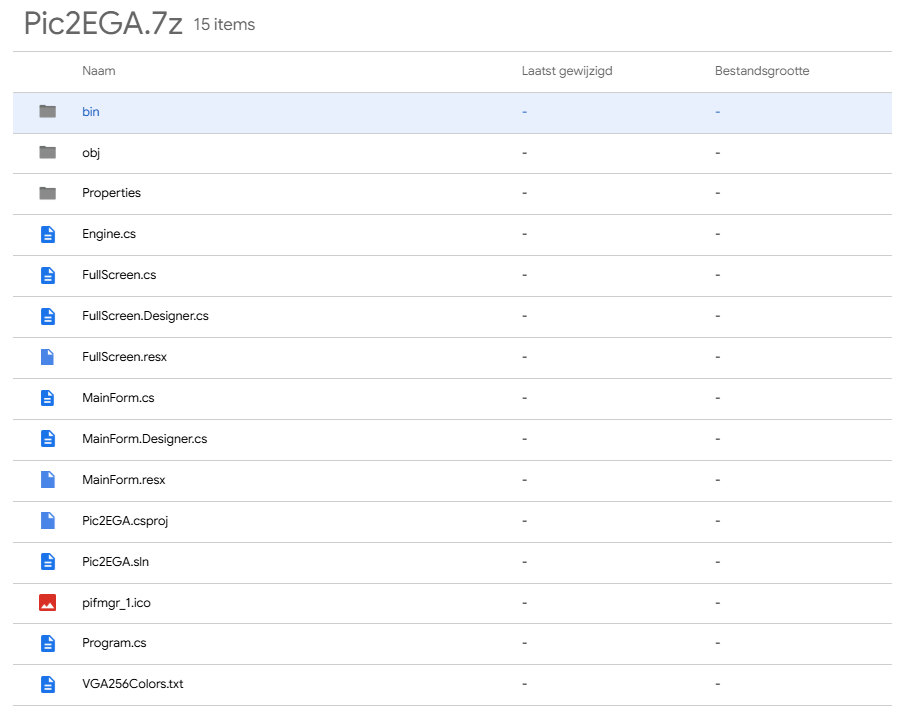The height and width of the screenshot is (728, 907).
Task: Open the FullScreen.Designer.cs file
Action: click(145, 316)
